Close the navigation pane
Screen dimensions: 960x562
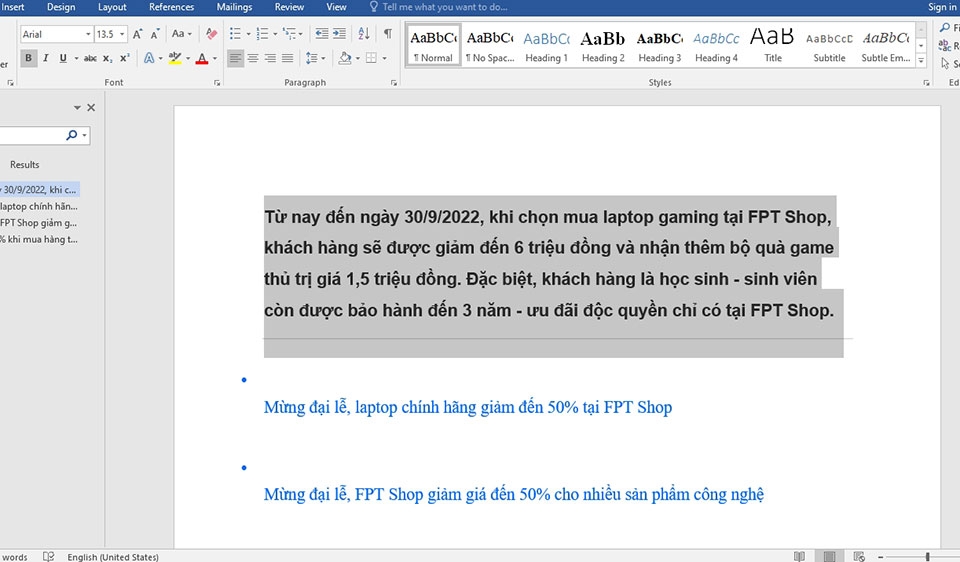click(91, 108)
